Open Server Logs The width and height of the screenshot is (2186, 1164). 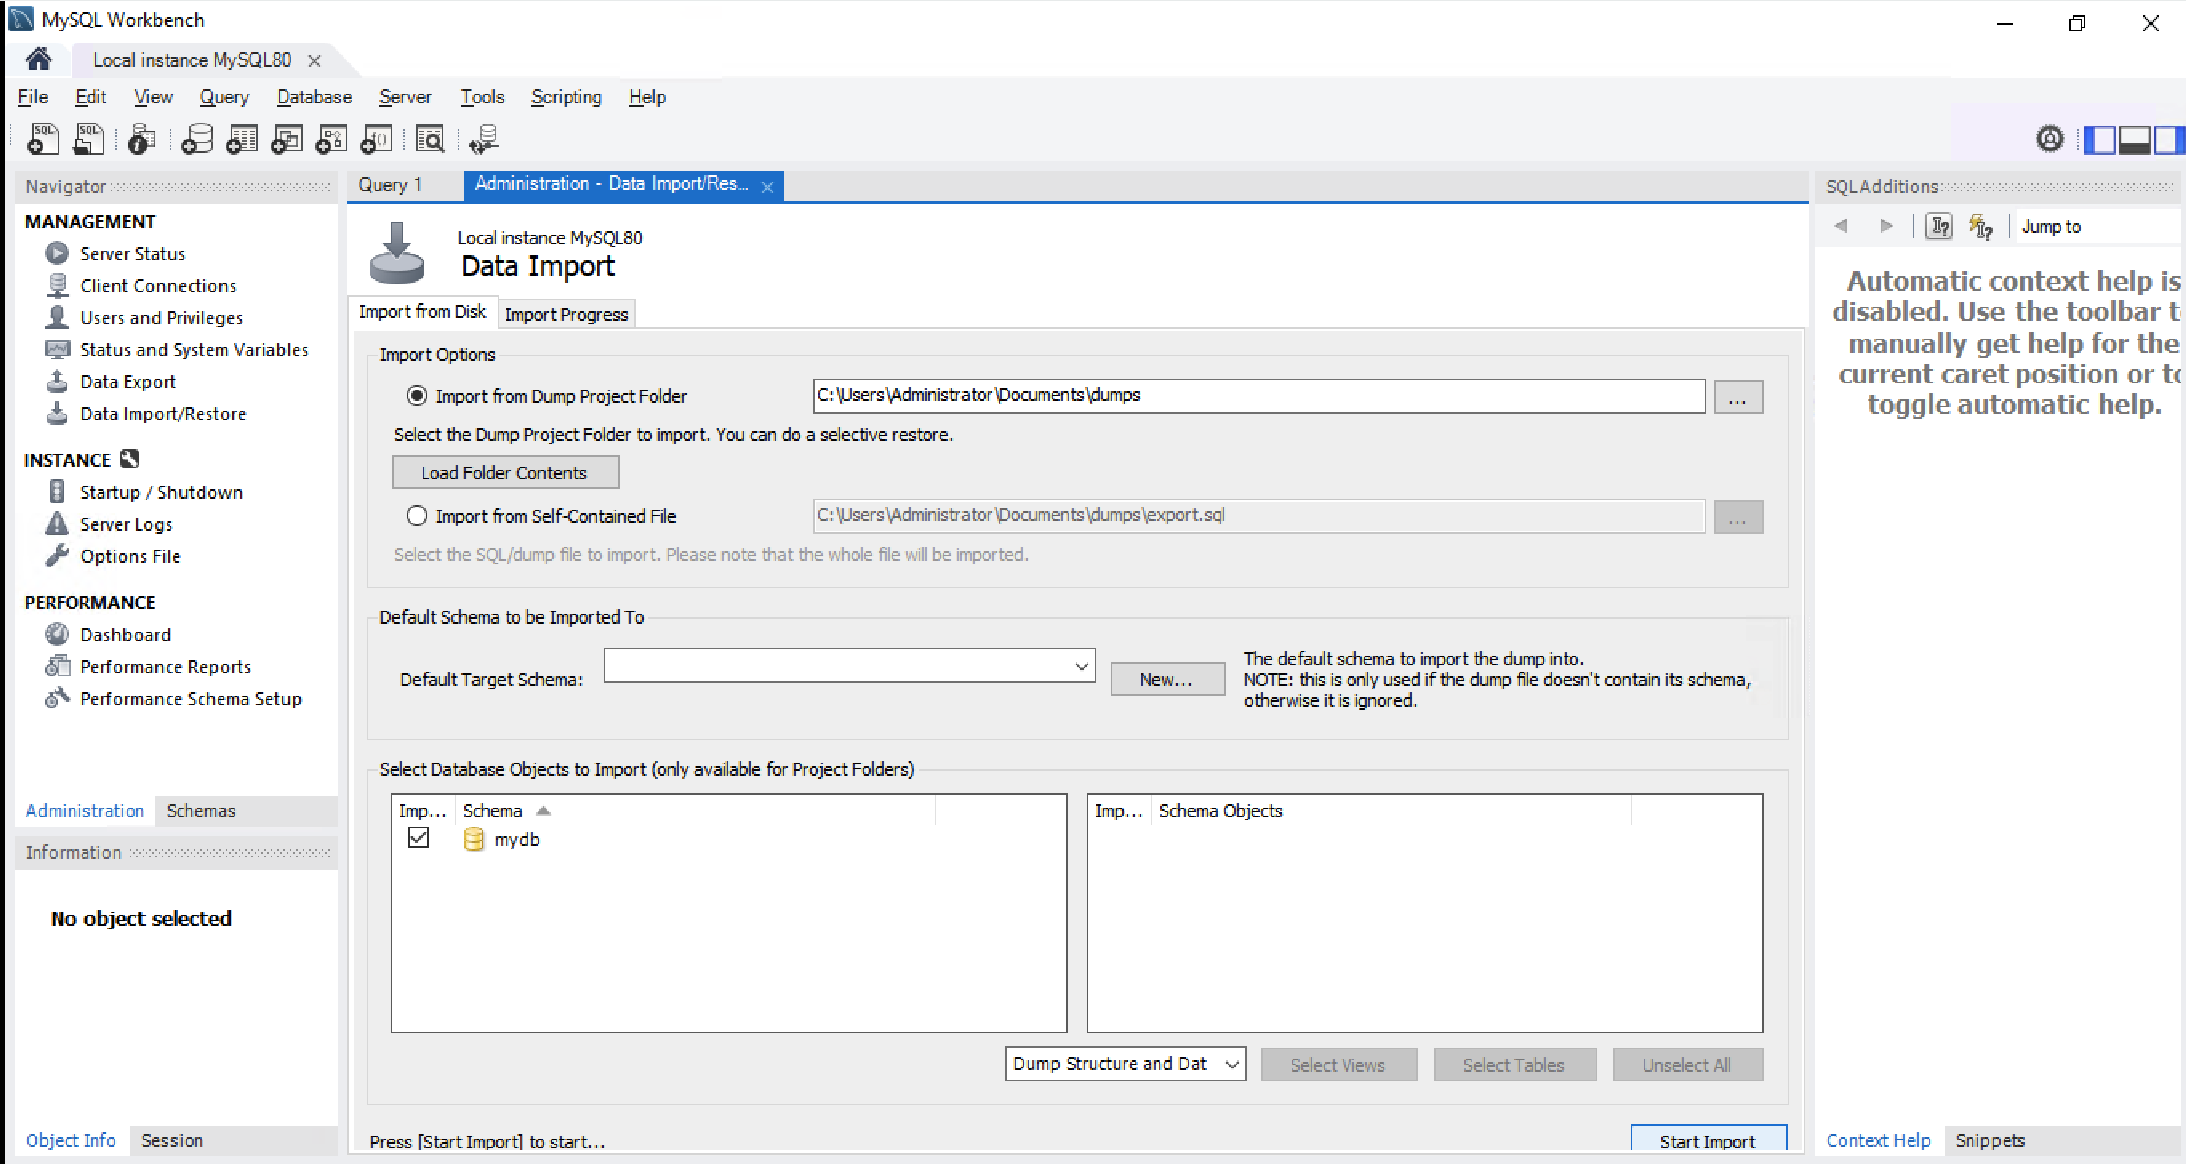tap(127, 525)
